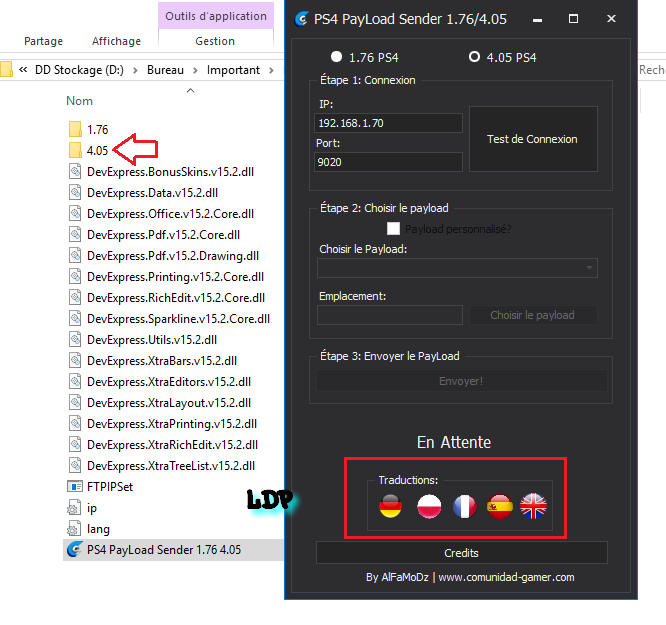
Task: Click the lang config file icon
Action: (x=74, y=529)
